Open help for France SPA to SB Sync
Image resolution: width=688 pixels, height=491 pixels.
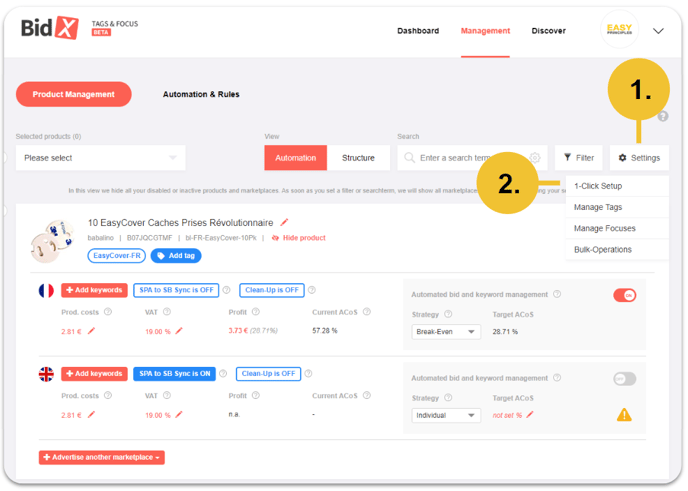click(x=226, y=290)
